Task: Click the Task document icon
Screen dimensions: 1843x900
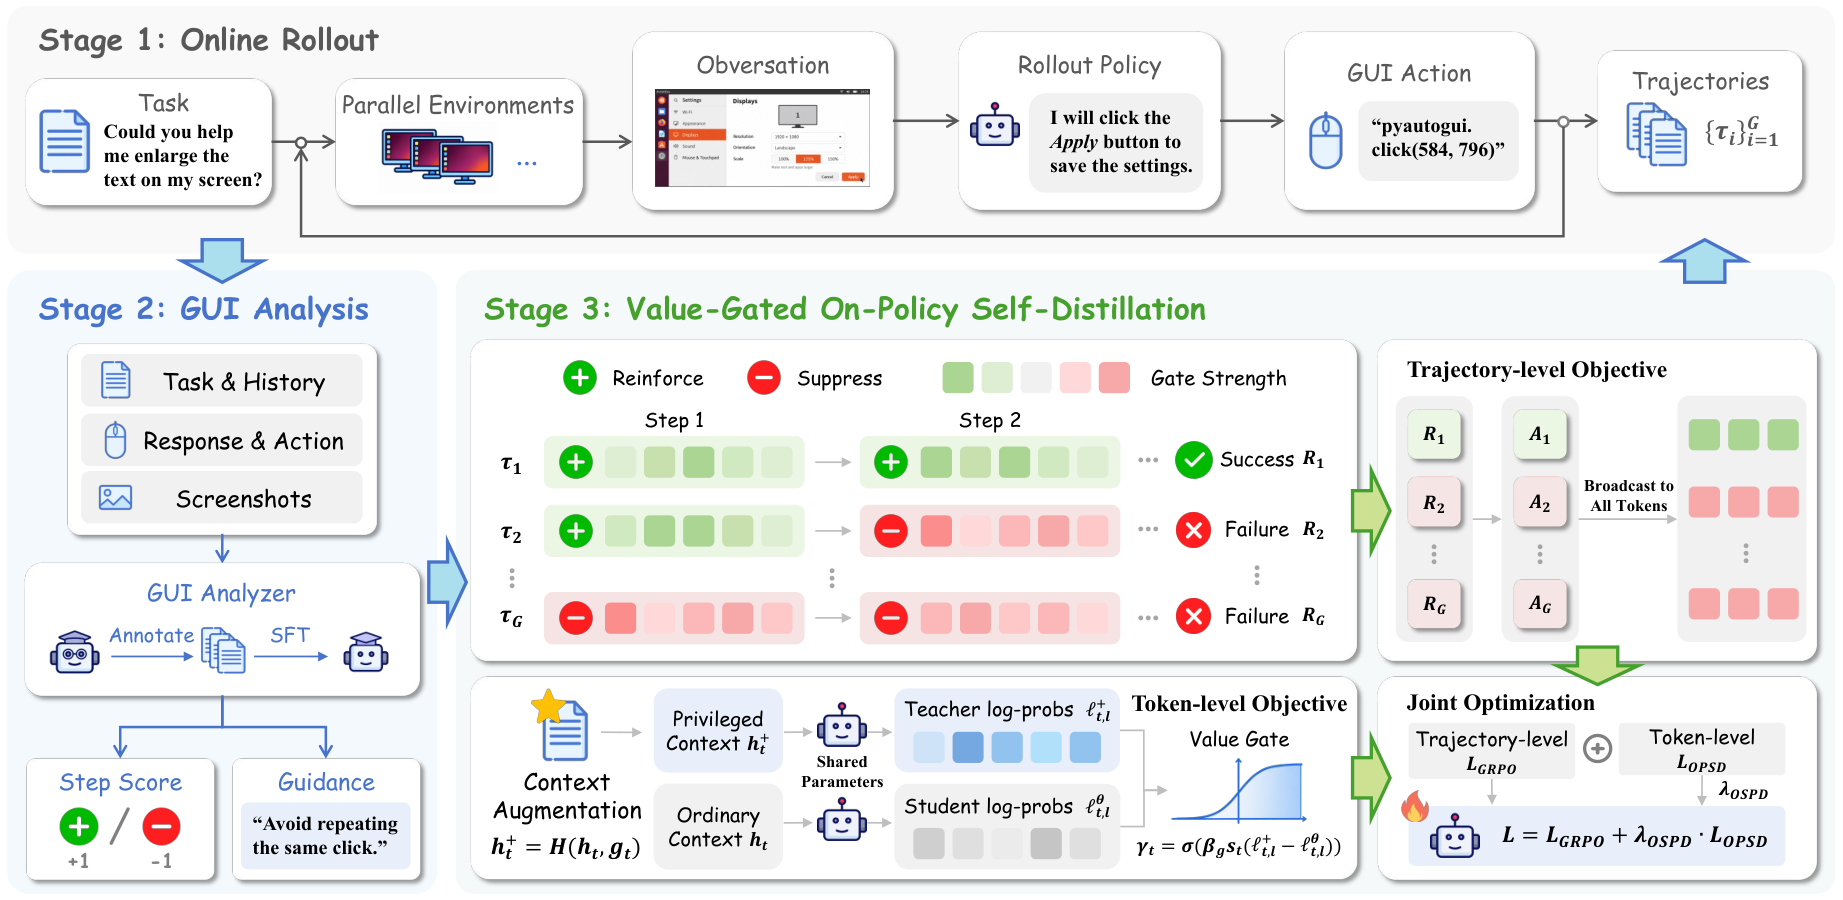Action: (x=65, y=141)
